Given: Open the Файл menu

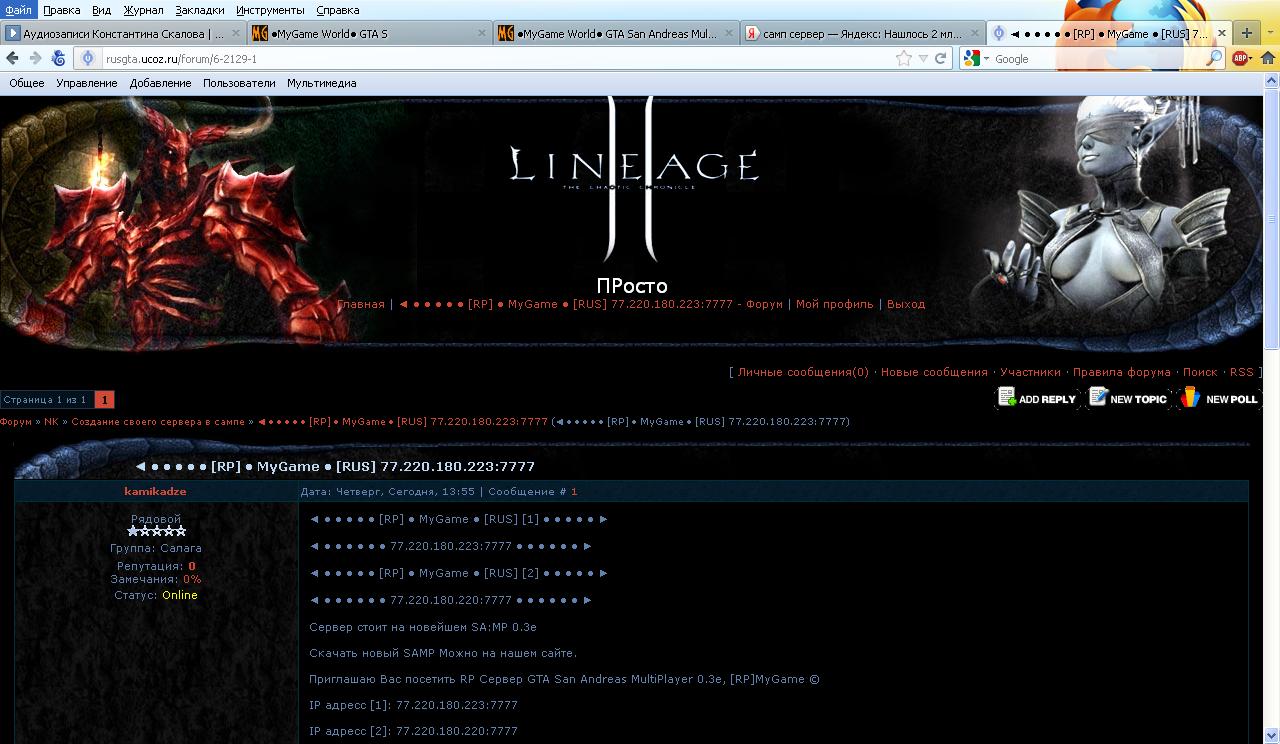Looking at the screenshot, I should pos(17,10).
